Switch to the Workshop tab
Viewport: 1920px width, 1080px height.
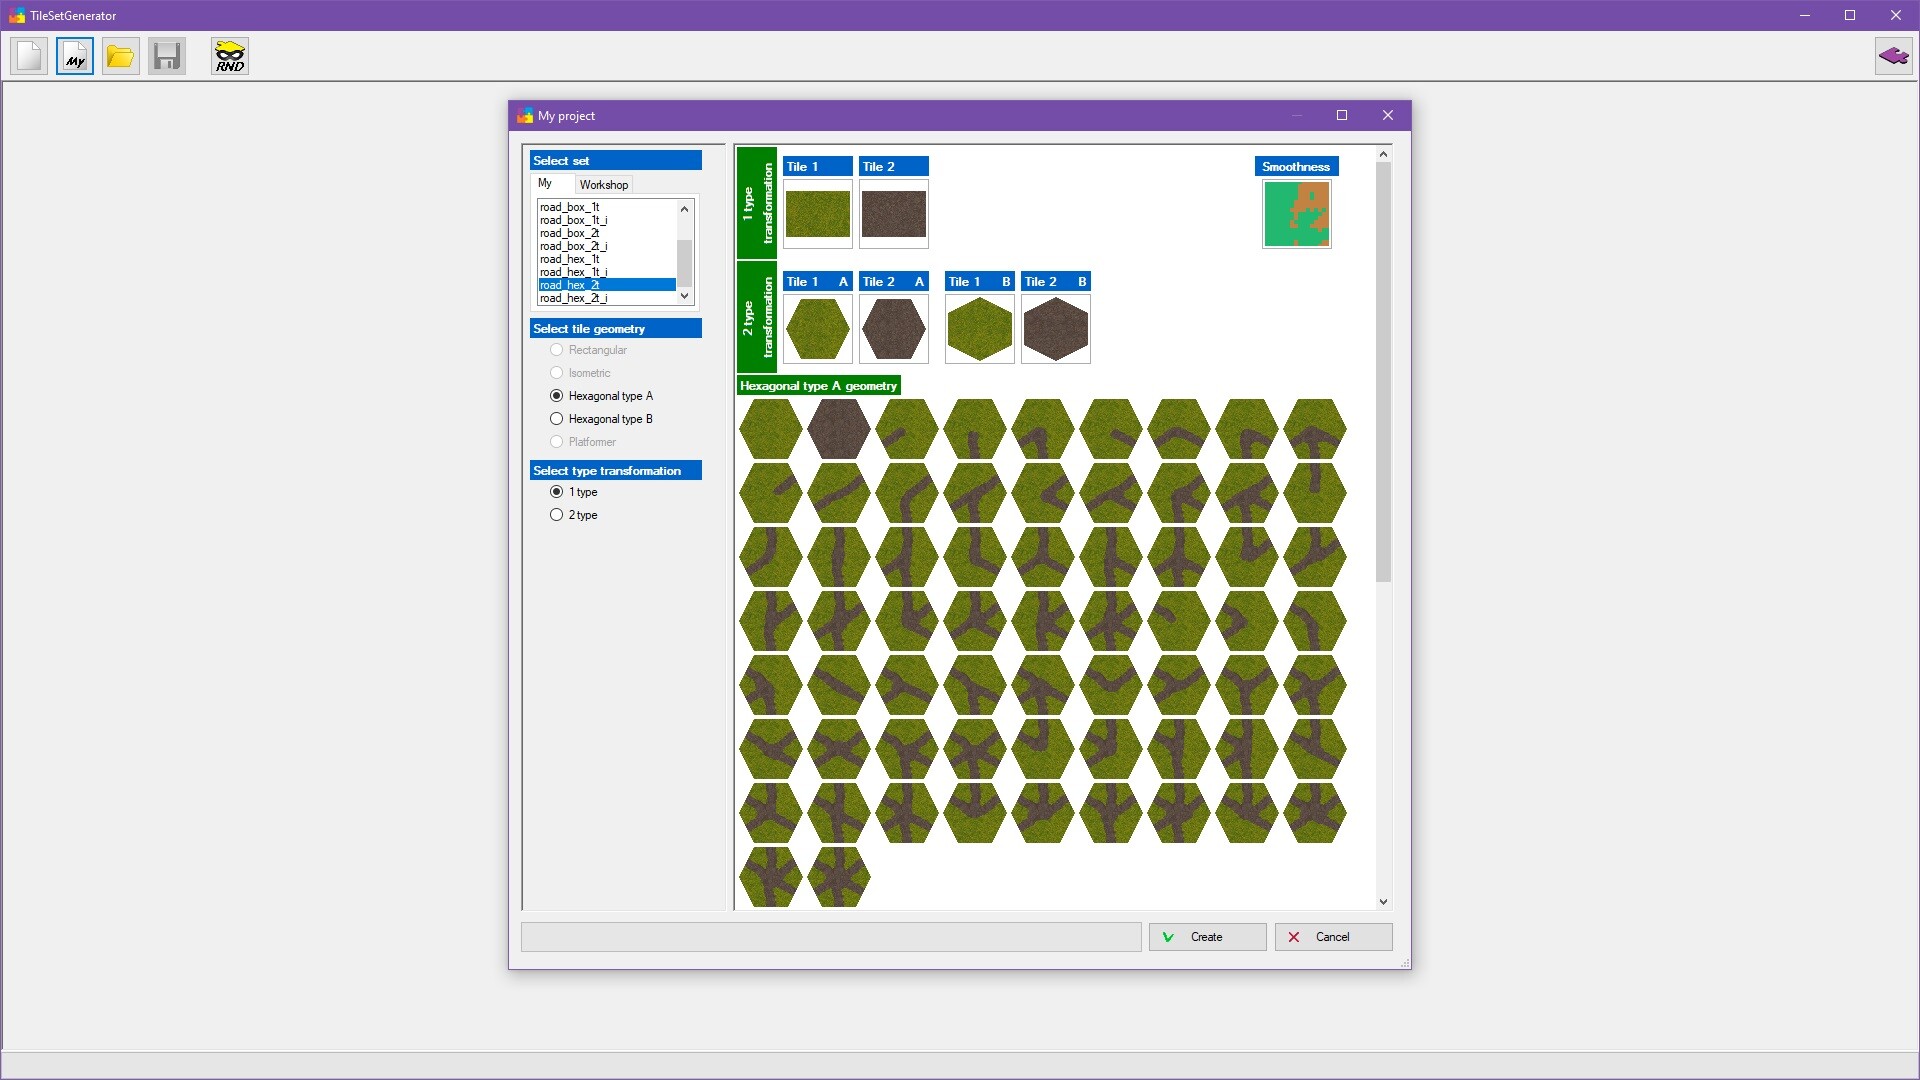604,184
